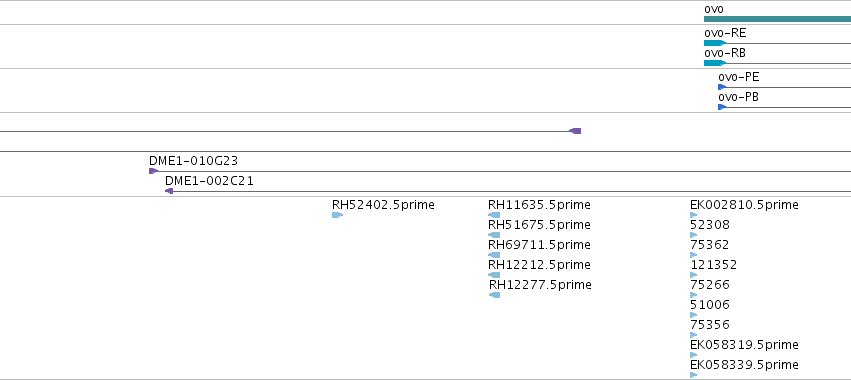The width and height of the screenshot is (851, 380).
Task: Open the RH51675.5prime feature label
Action: point(539,225)
